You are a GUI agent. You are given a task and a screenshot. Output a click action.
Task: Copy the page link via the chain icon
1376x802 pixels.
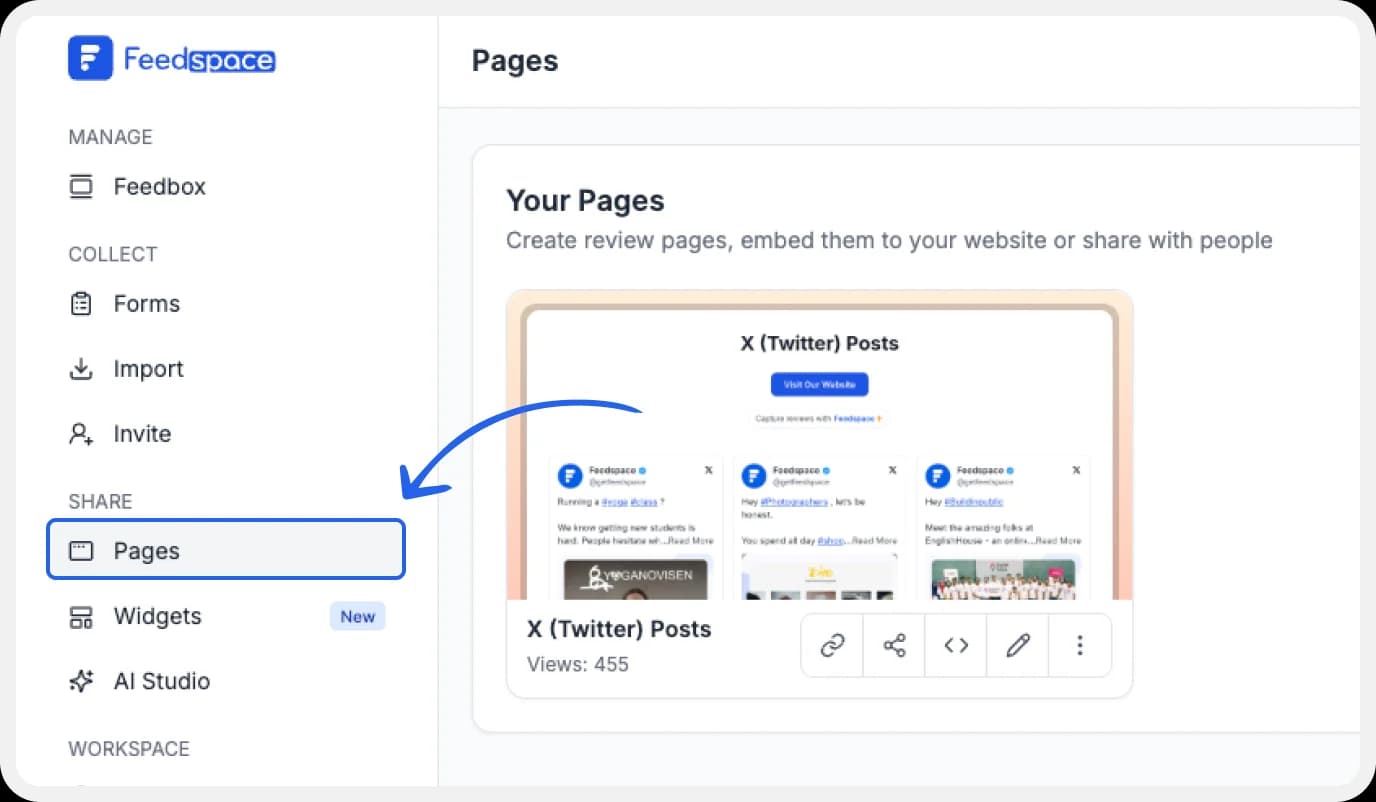pos(831,645)
